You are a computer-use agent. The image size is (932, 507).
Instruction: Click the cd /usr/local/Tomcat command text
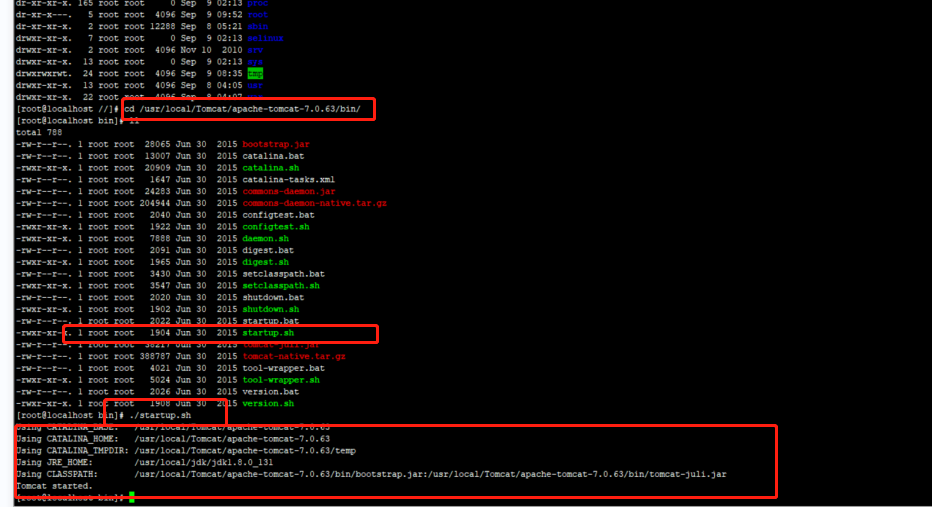click(242, 109)
